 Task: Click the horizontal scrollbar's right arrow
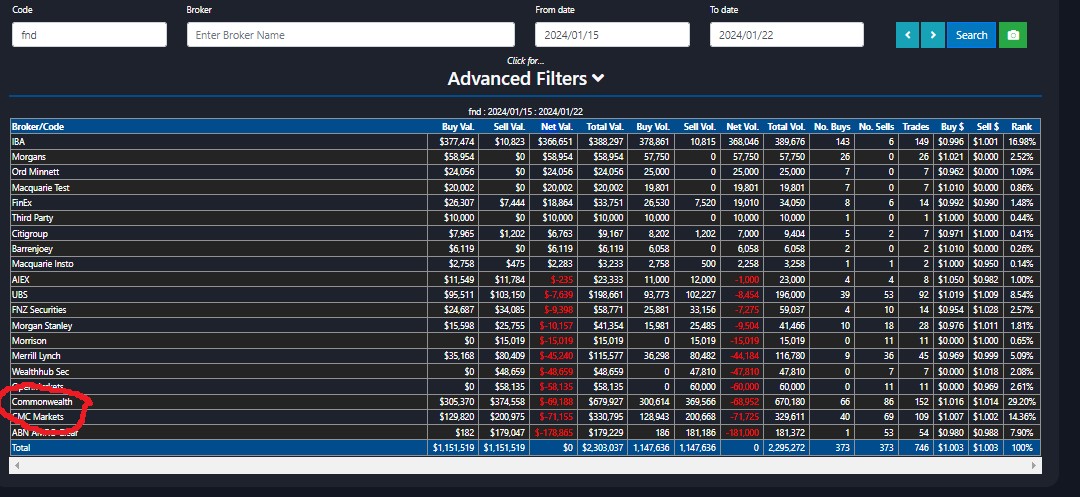point(1034,466)
